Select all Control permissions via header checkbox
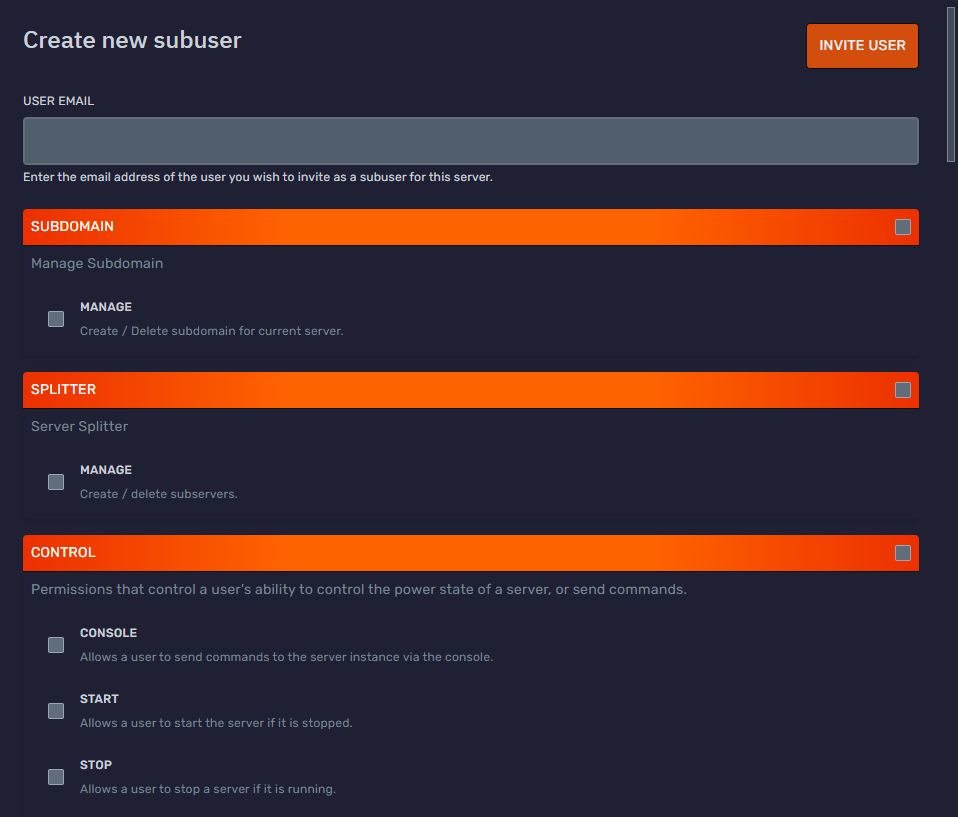This screenshot has height=817, width=958. (903, 553)
